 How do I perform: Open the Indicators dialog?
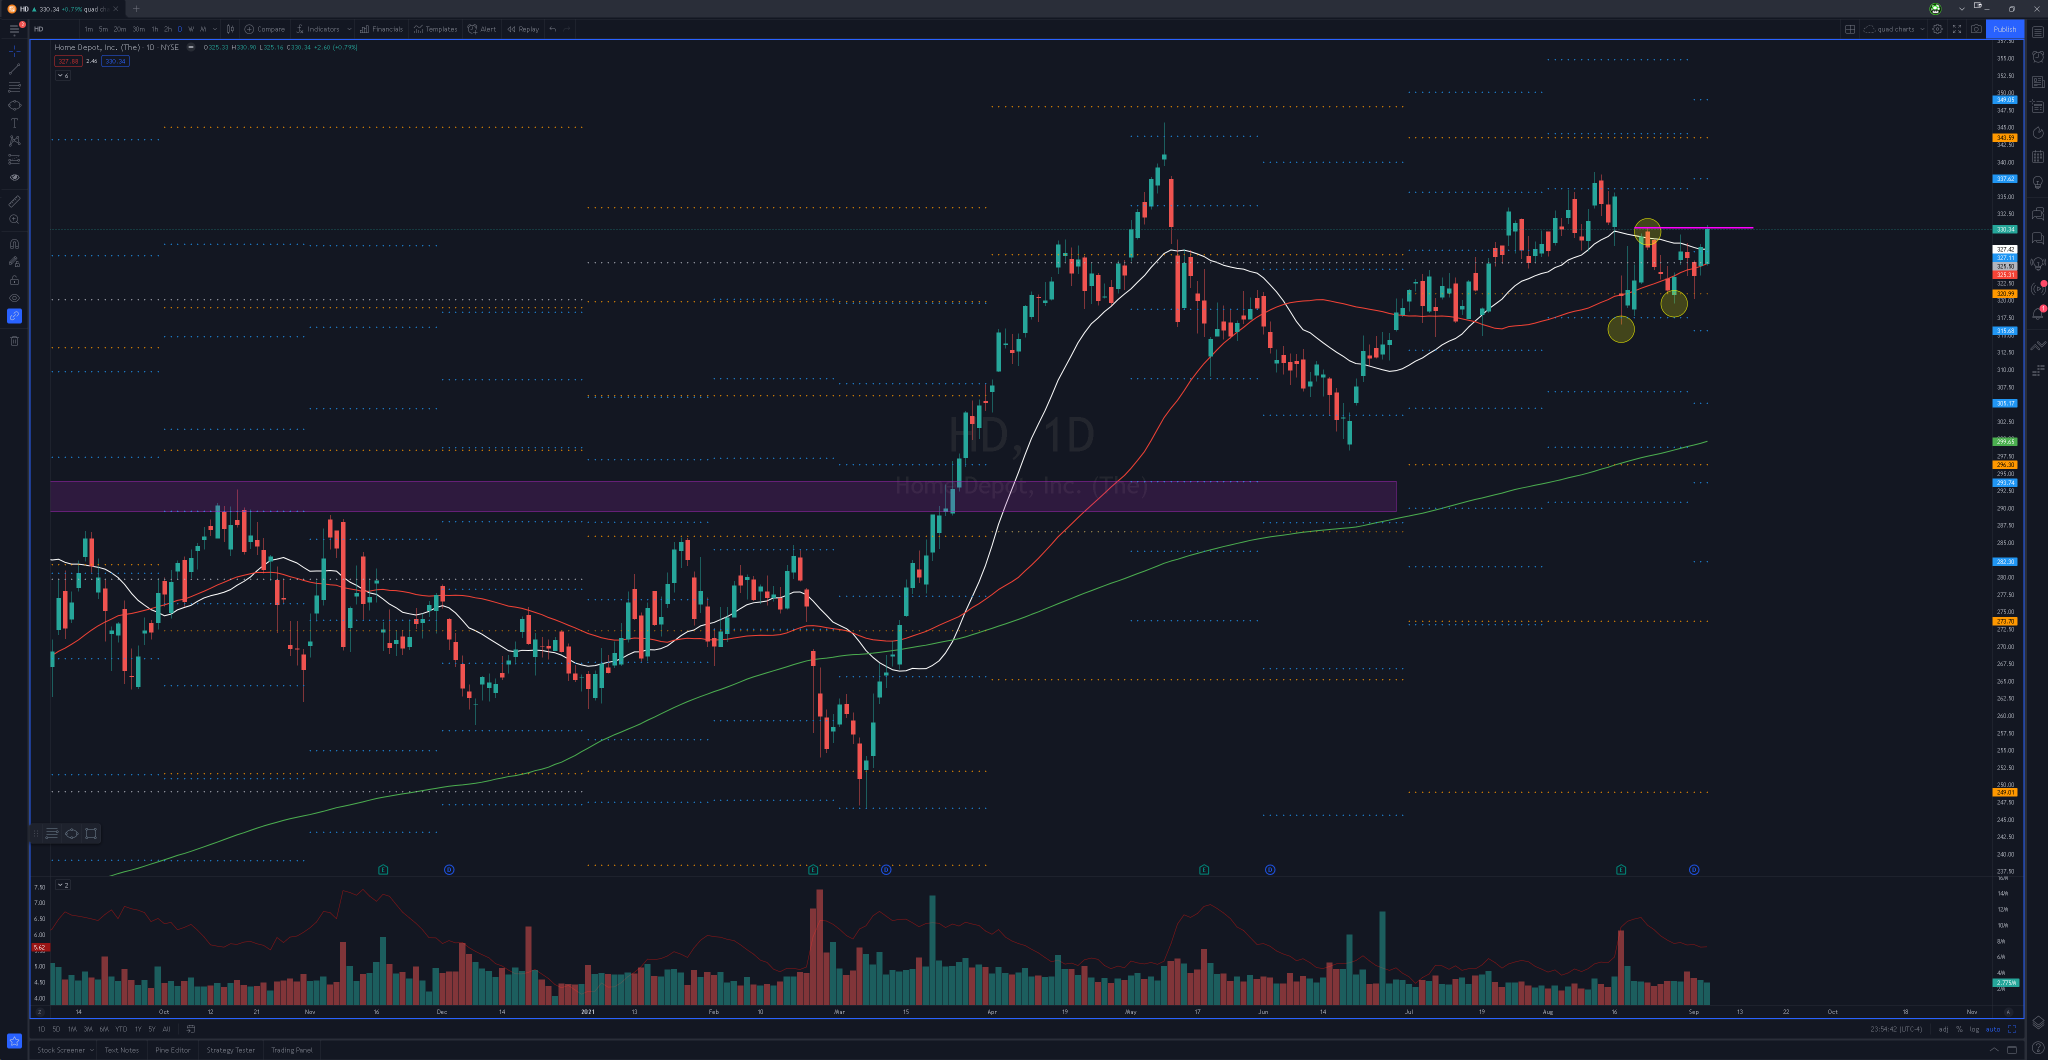click(x=318, y=29)
